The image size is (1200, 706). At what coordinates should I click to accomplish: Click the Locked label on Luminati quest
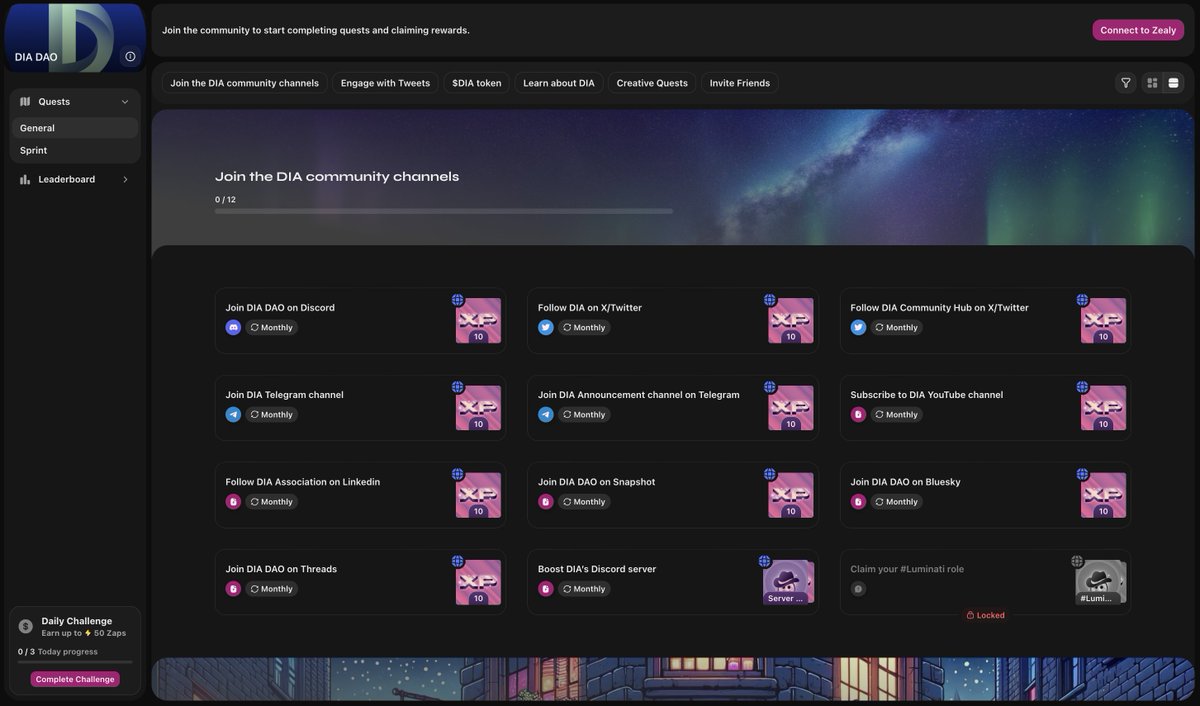pos(986,615)
